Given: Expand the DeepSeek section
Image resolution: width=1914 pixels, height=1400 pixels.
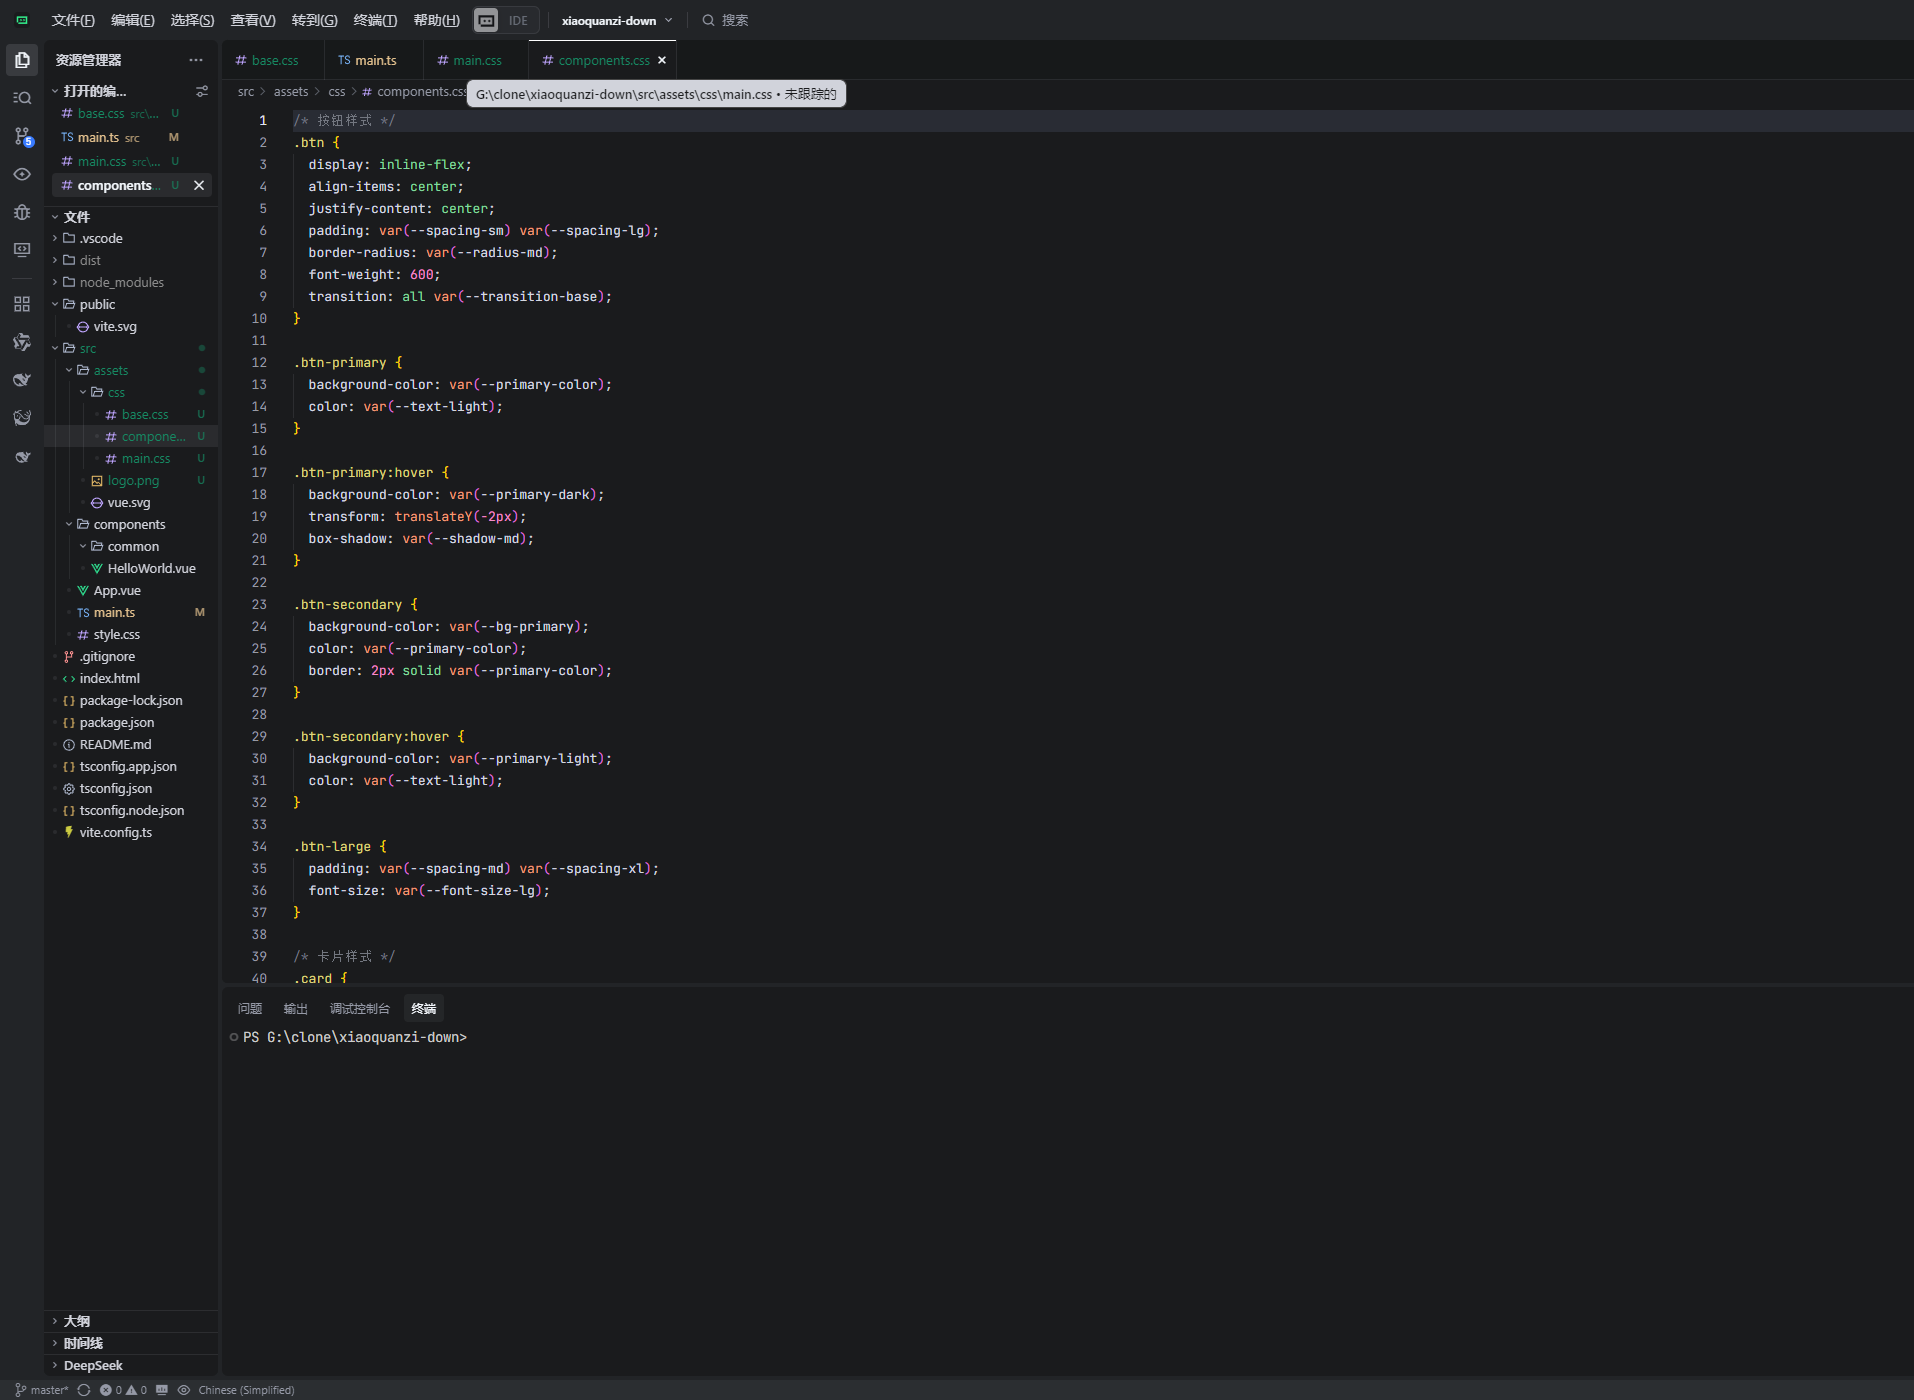Looking at the screenshot, I should 93,1365.
